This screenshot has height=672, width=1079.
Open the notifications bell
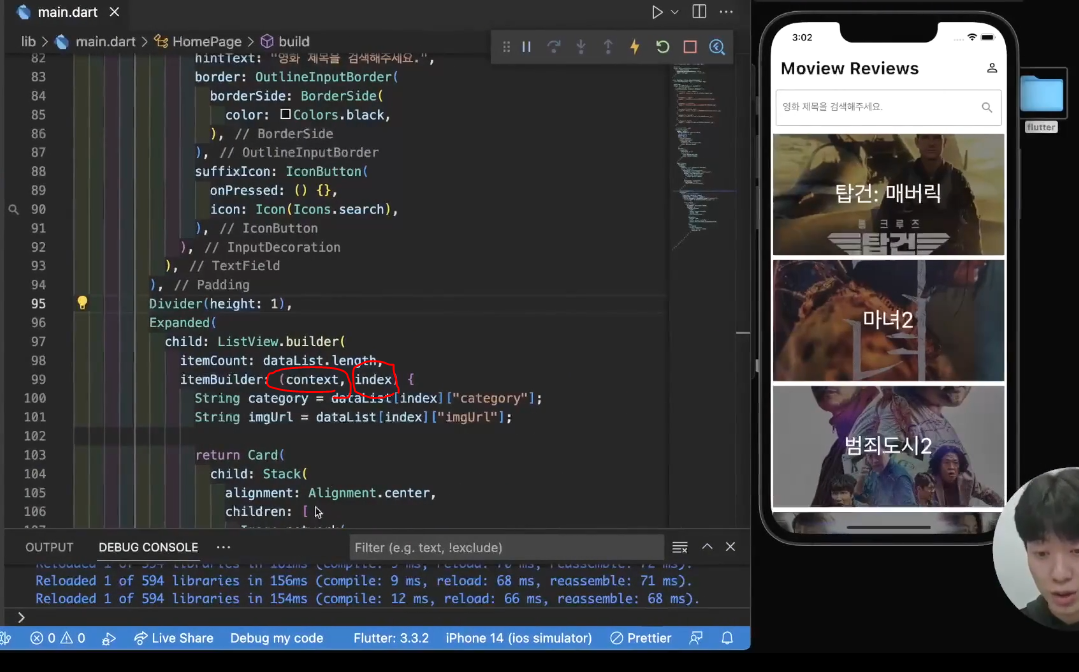(727, 638)
